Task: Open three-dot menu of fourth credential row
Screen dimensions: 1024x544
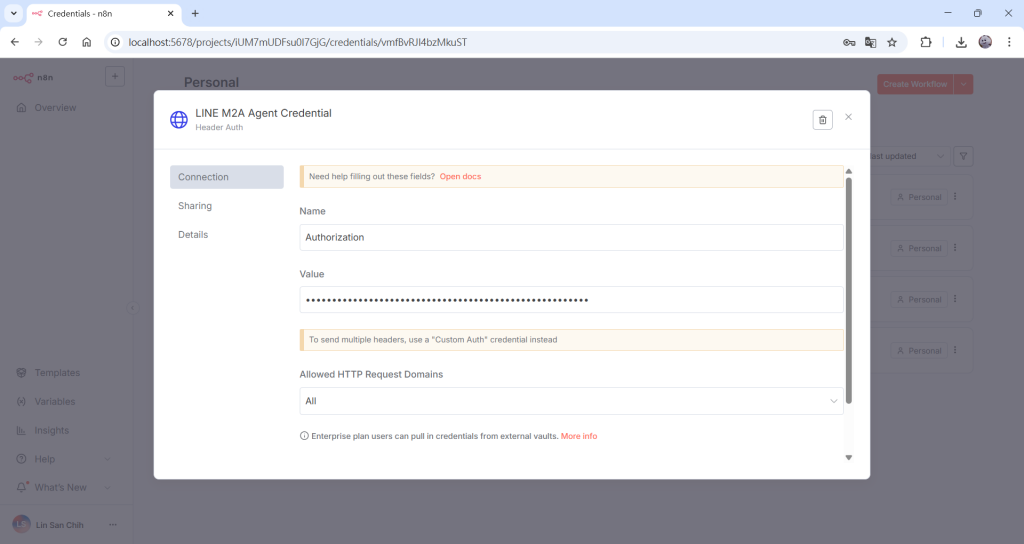Action: click(x=955, y=350)
